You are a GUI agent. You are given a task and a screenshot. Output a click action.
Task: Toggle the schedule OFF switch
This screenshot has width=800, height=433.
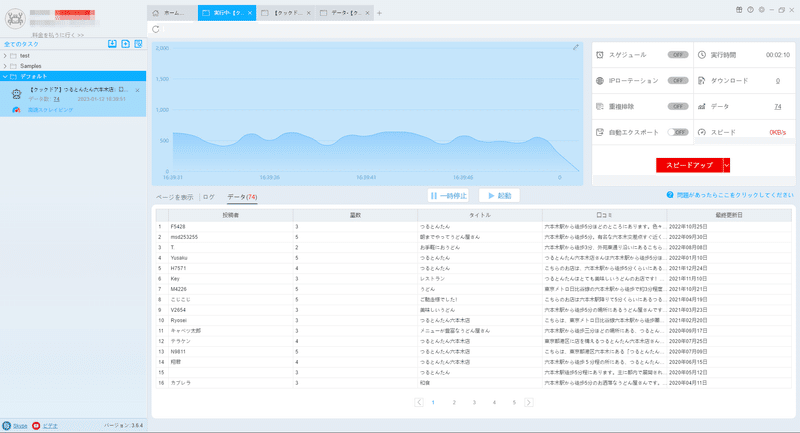click(x=678, y=55)
